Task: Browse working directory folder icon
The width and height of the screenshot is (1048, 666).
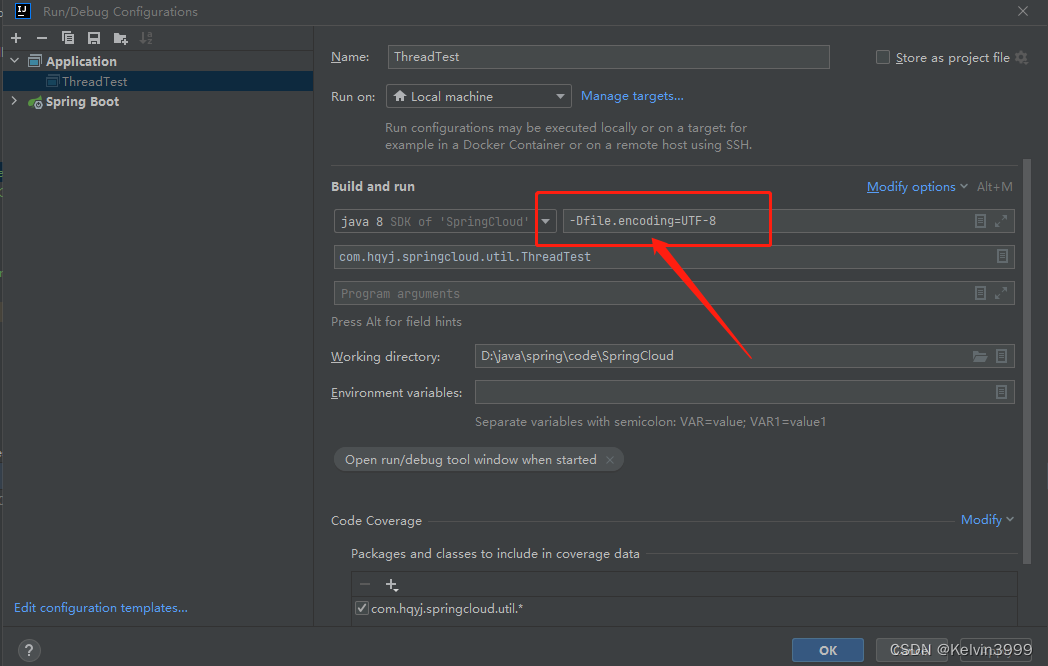Action: (x=980, y=356)
